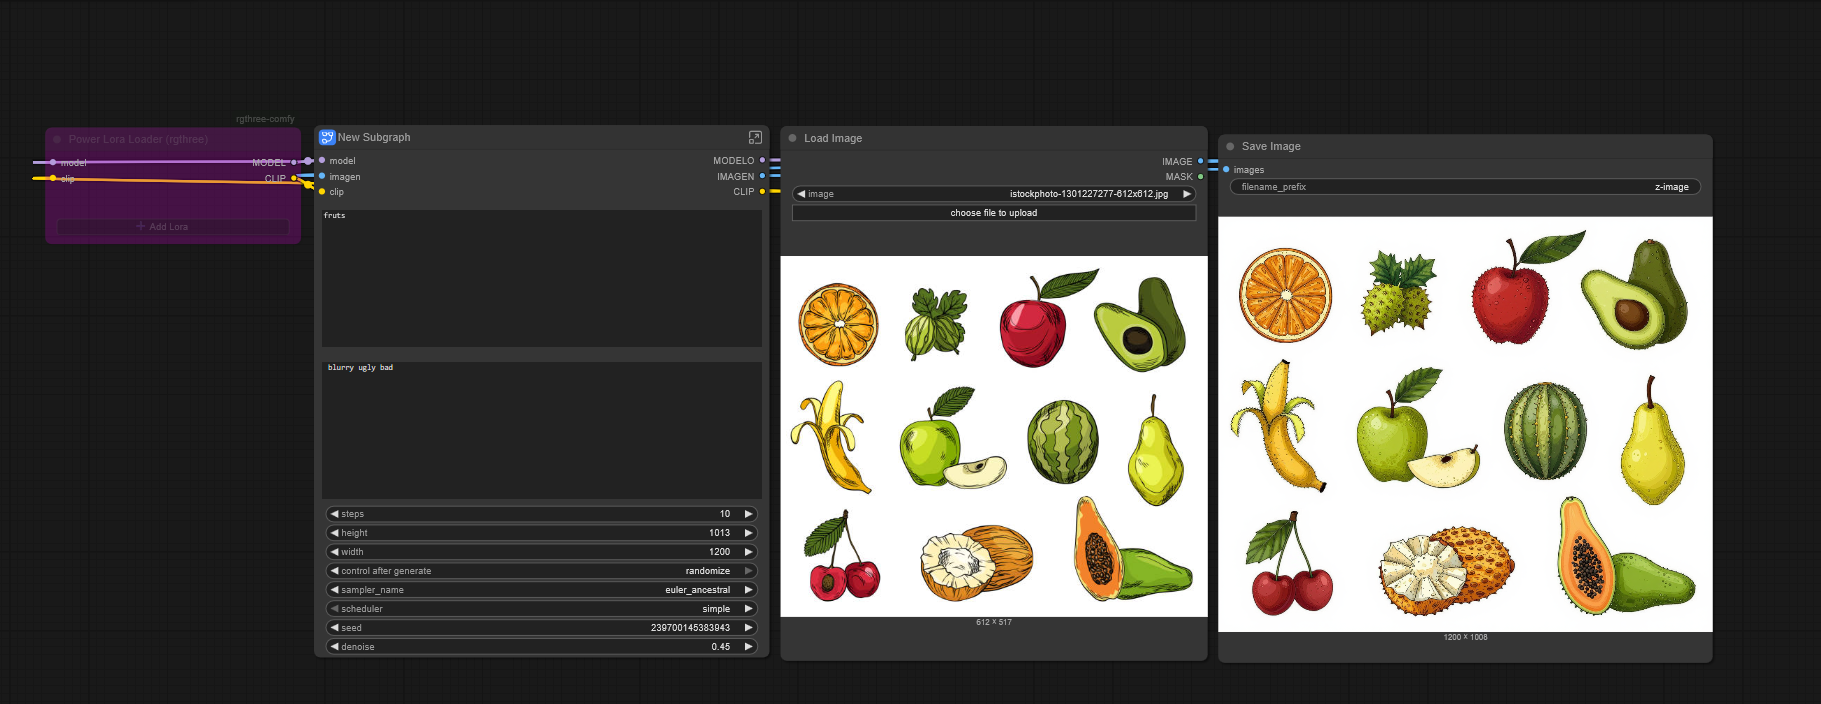The height and width of the screenshot is (704, 1821).
Task: Collapse the Save Image node via its dot
Action: [1230, 147]
